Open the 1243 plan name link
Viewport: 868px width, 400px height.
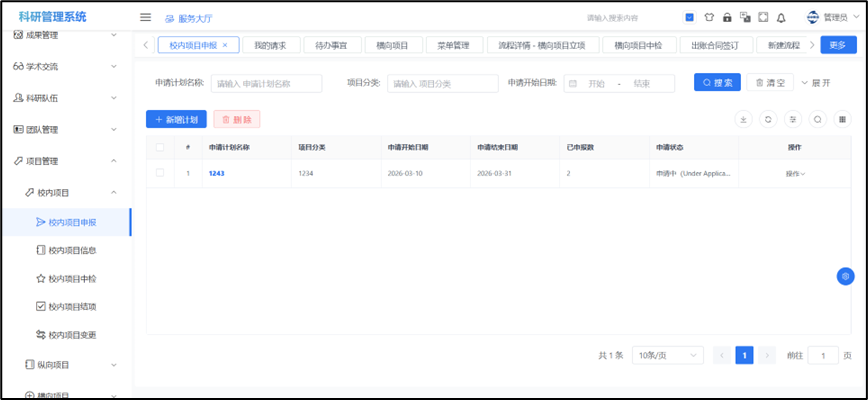[x=216, y=174]
